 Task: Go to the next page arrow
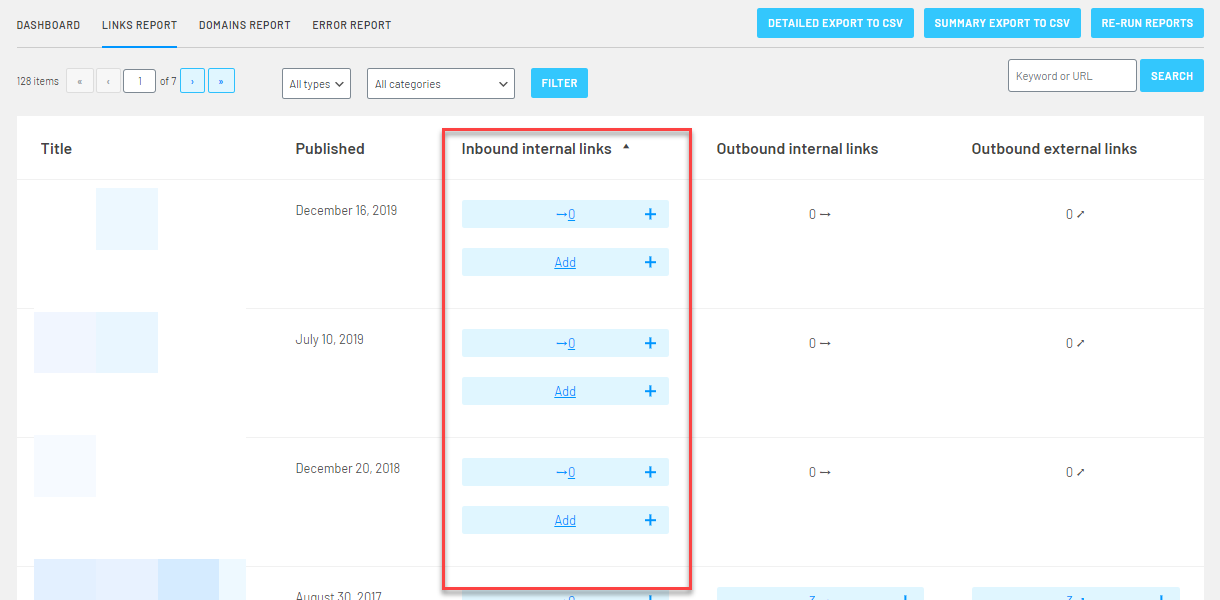coord(193,81)
